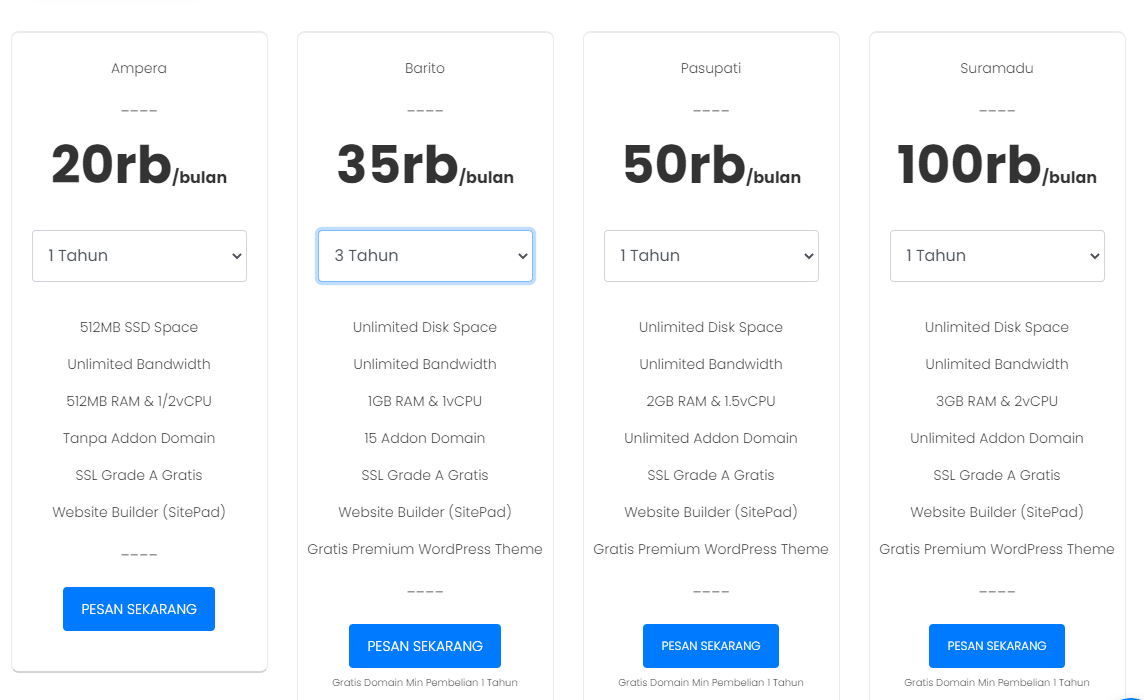Click the 20rb/bulan price

[139, 166]
